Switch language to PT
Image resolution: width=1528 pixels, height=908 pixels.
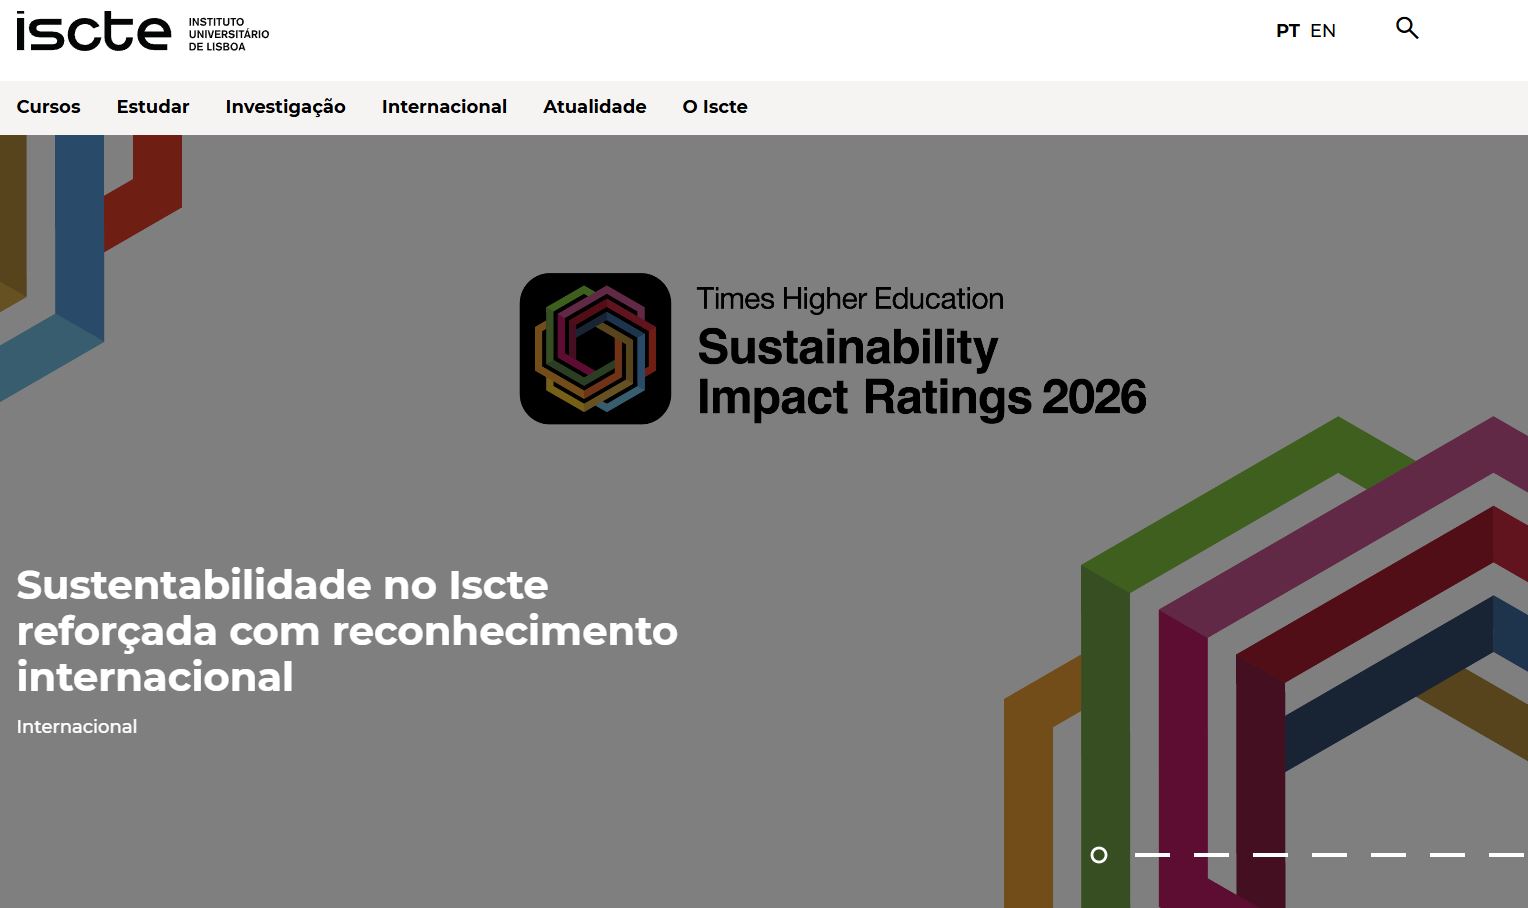pyautogui.click(x=1287, y=31)
